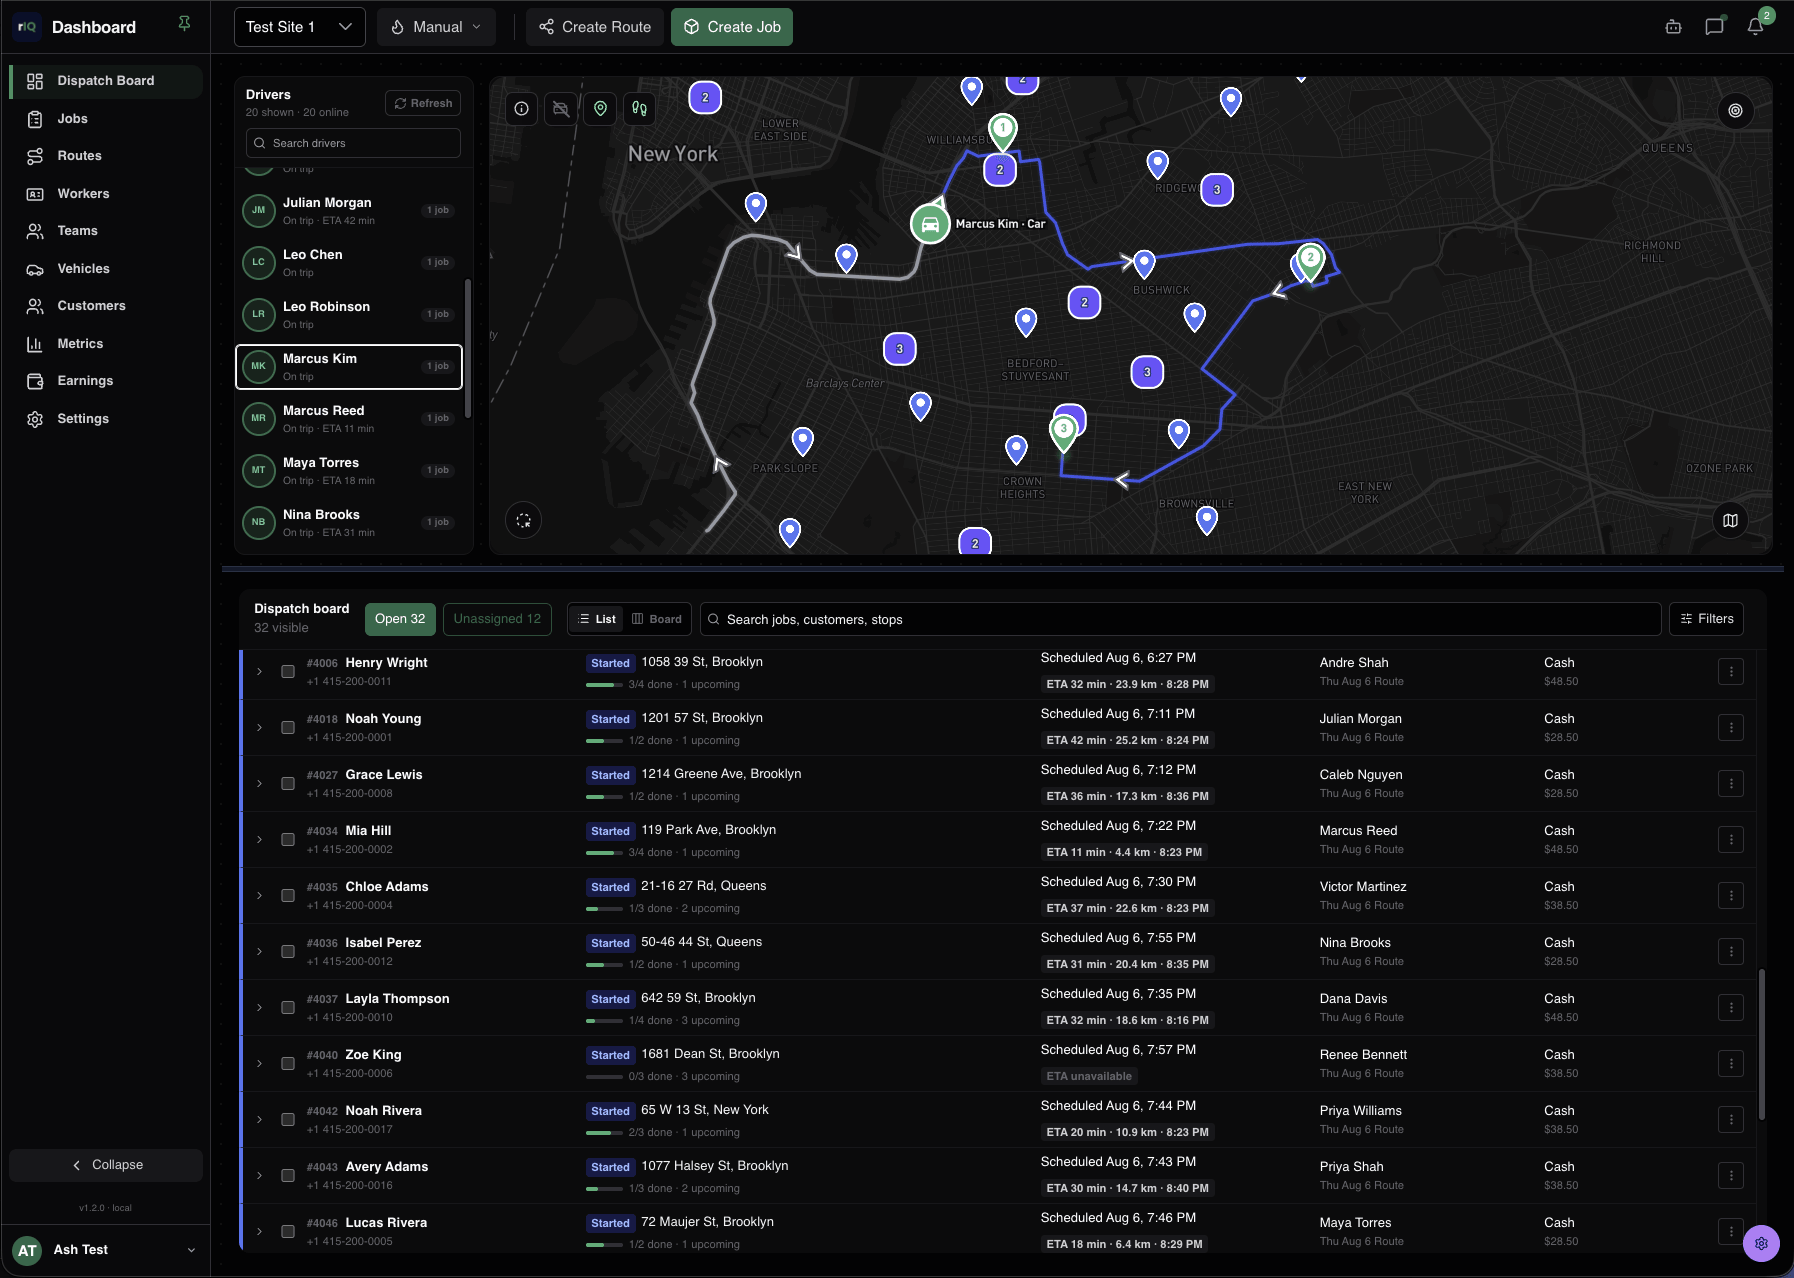The image size is (1794, 1278).
Task: Expand the Lucas Rivera job row
Action: pos(259,1232)
